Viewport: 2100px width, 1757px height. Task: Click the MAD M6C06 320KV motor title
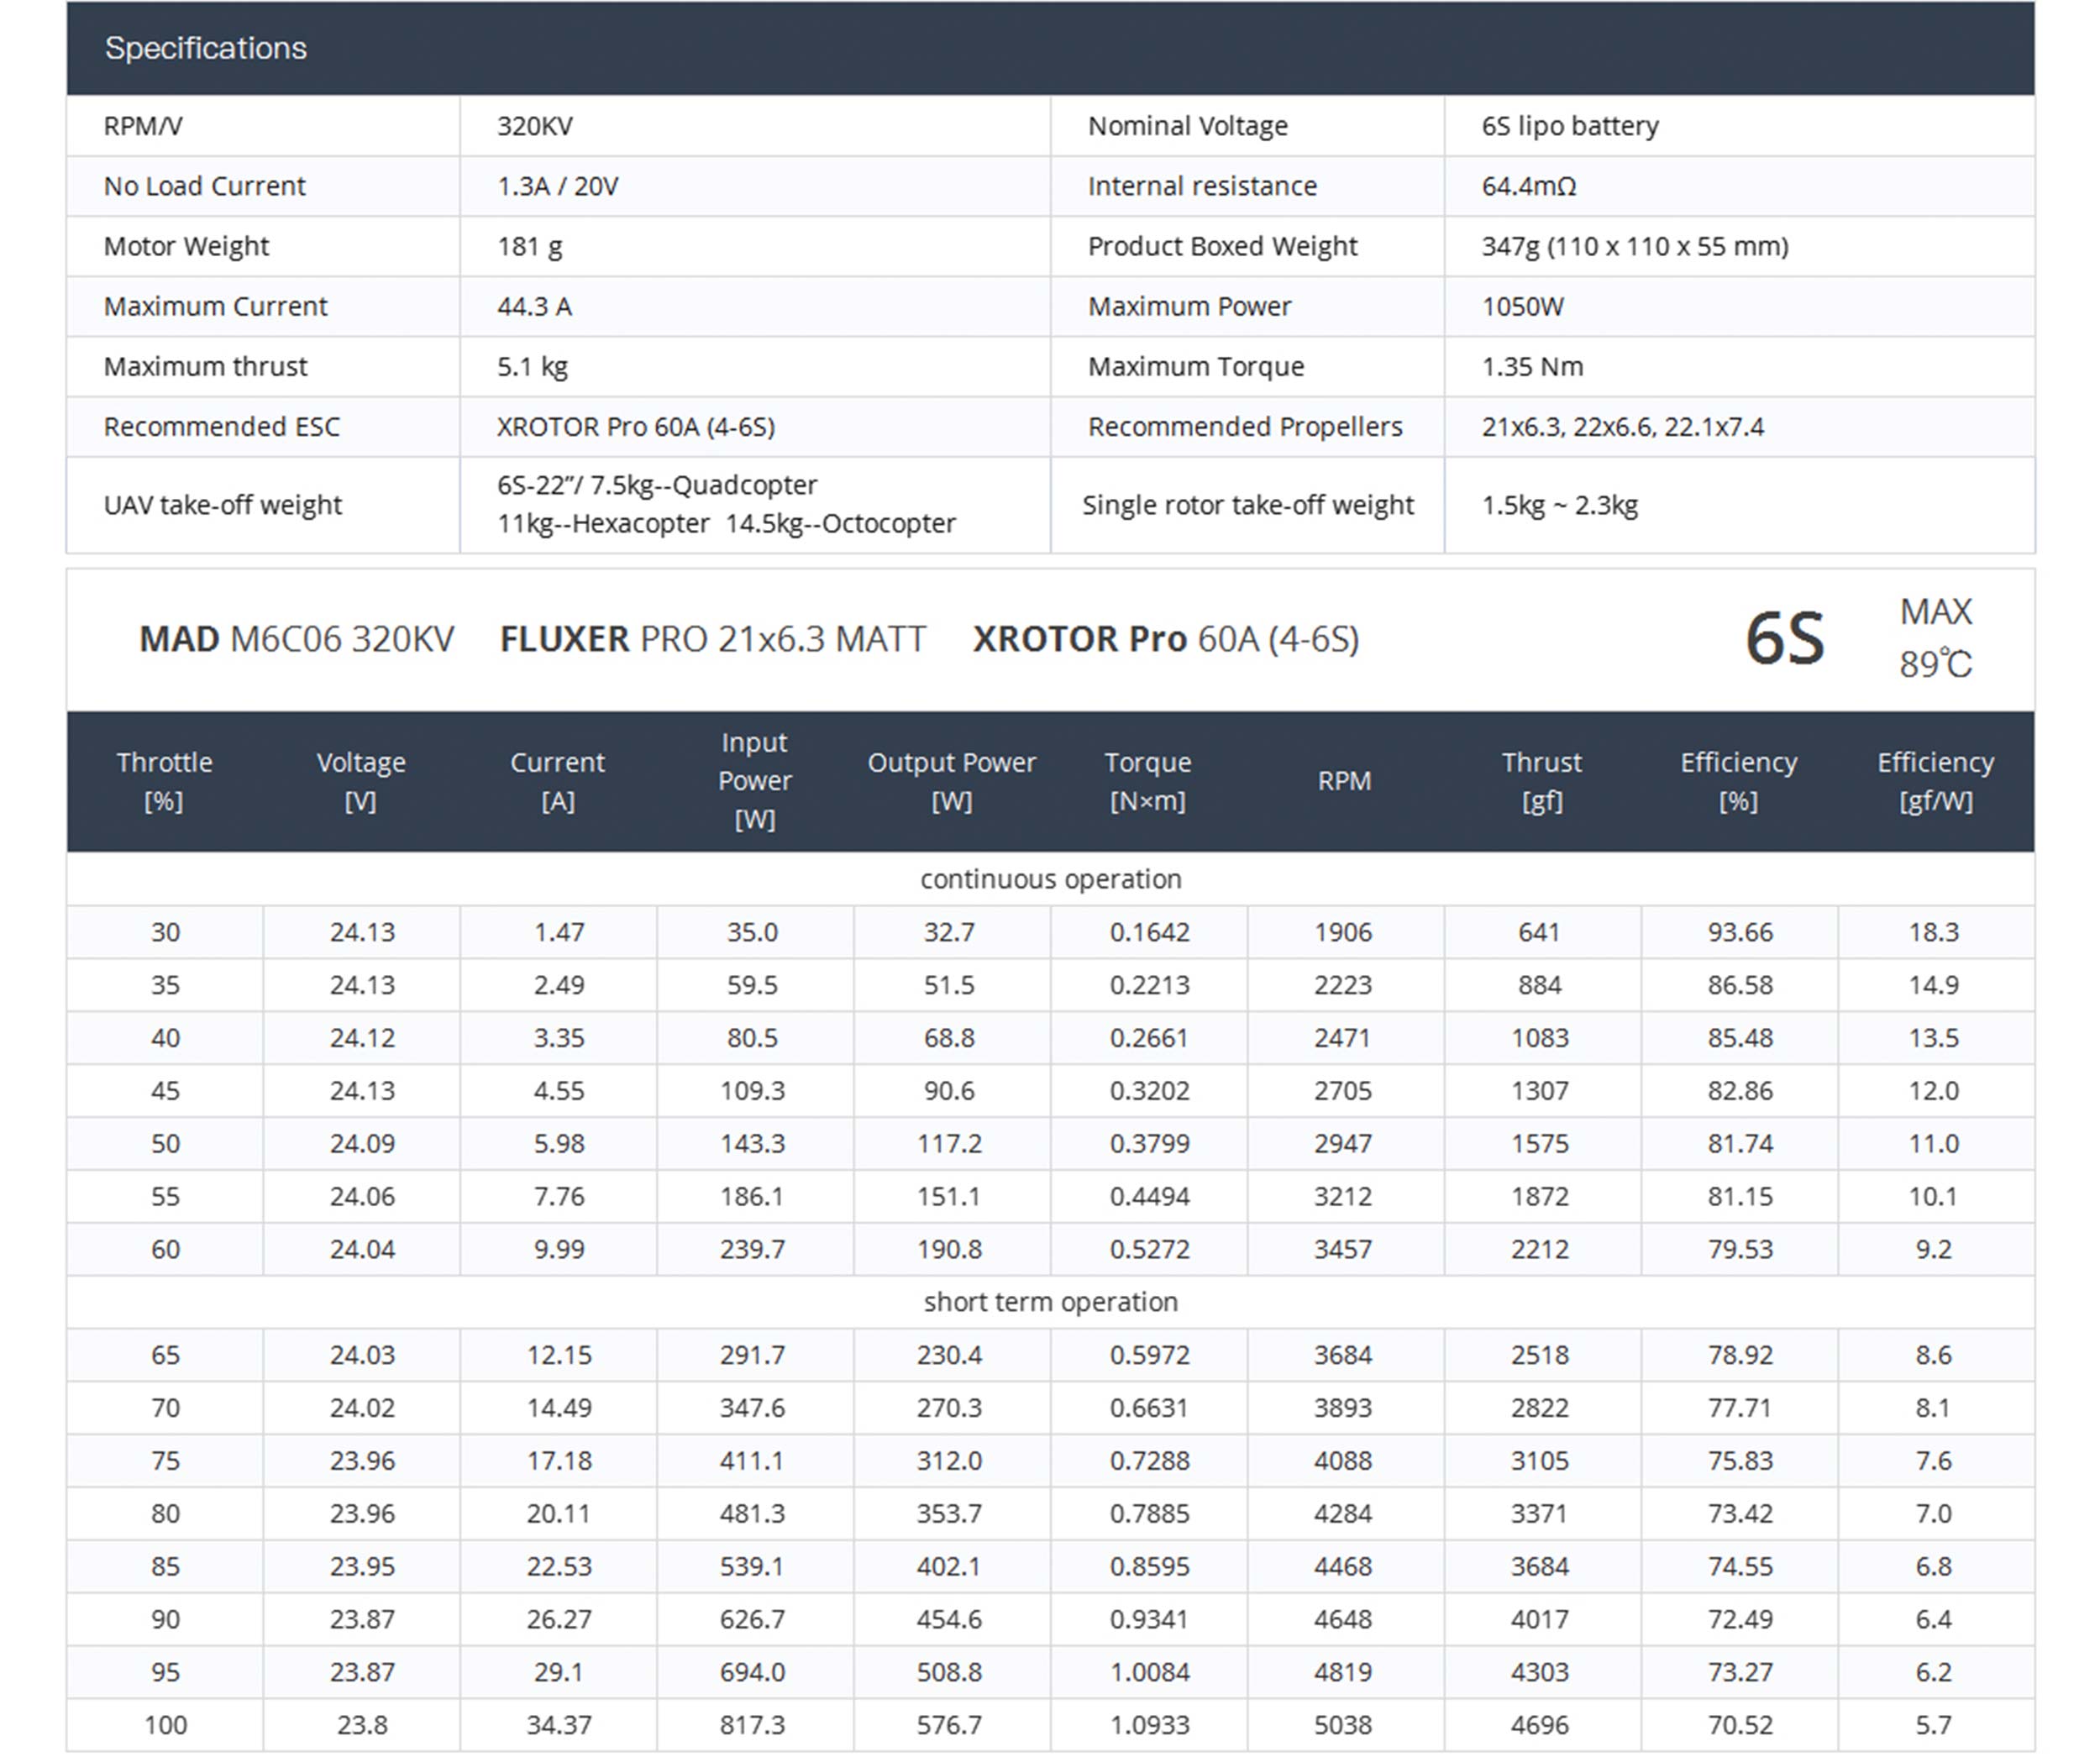(x=296, y=639)
